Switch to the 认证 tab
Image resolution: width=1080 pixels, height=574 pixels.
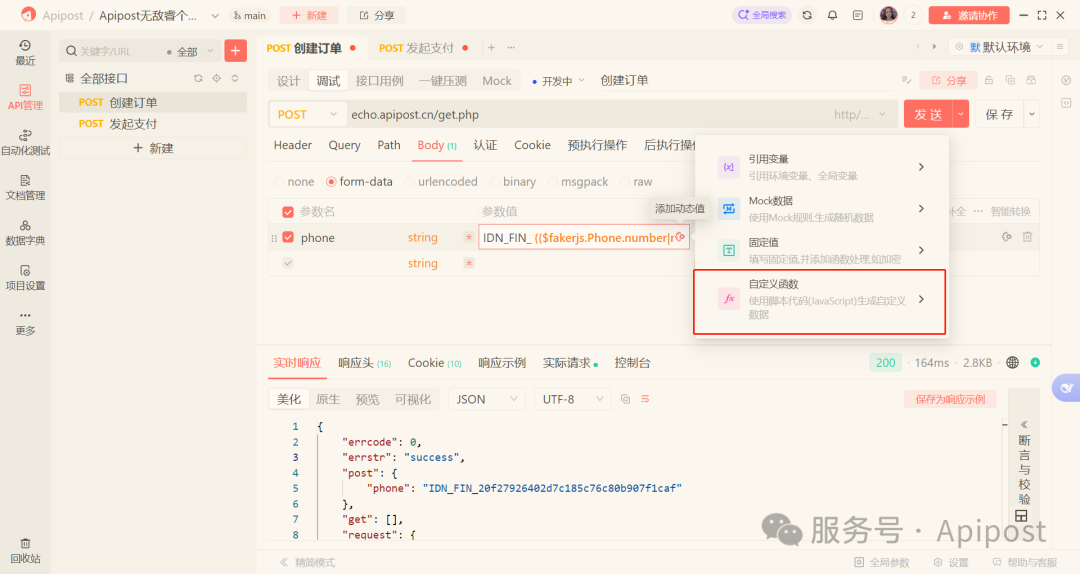click(x=485, y=145)
